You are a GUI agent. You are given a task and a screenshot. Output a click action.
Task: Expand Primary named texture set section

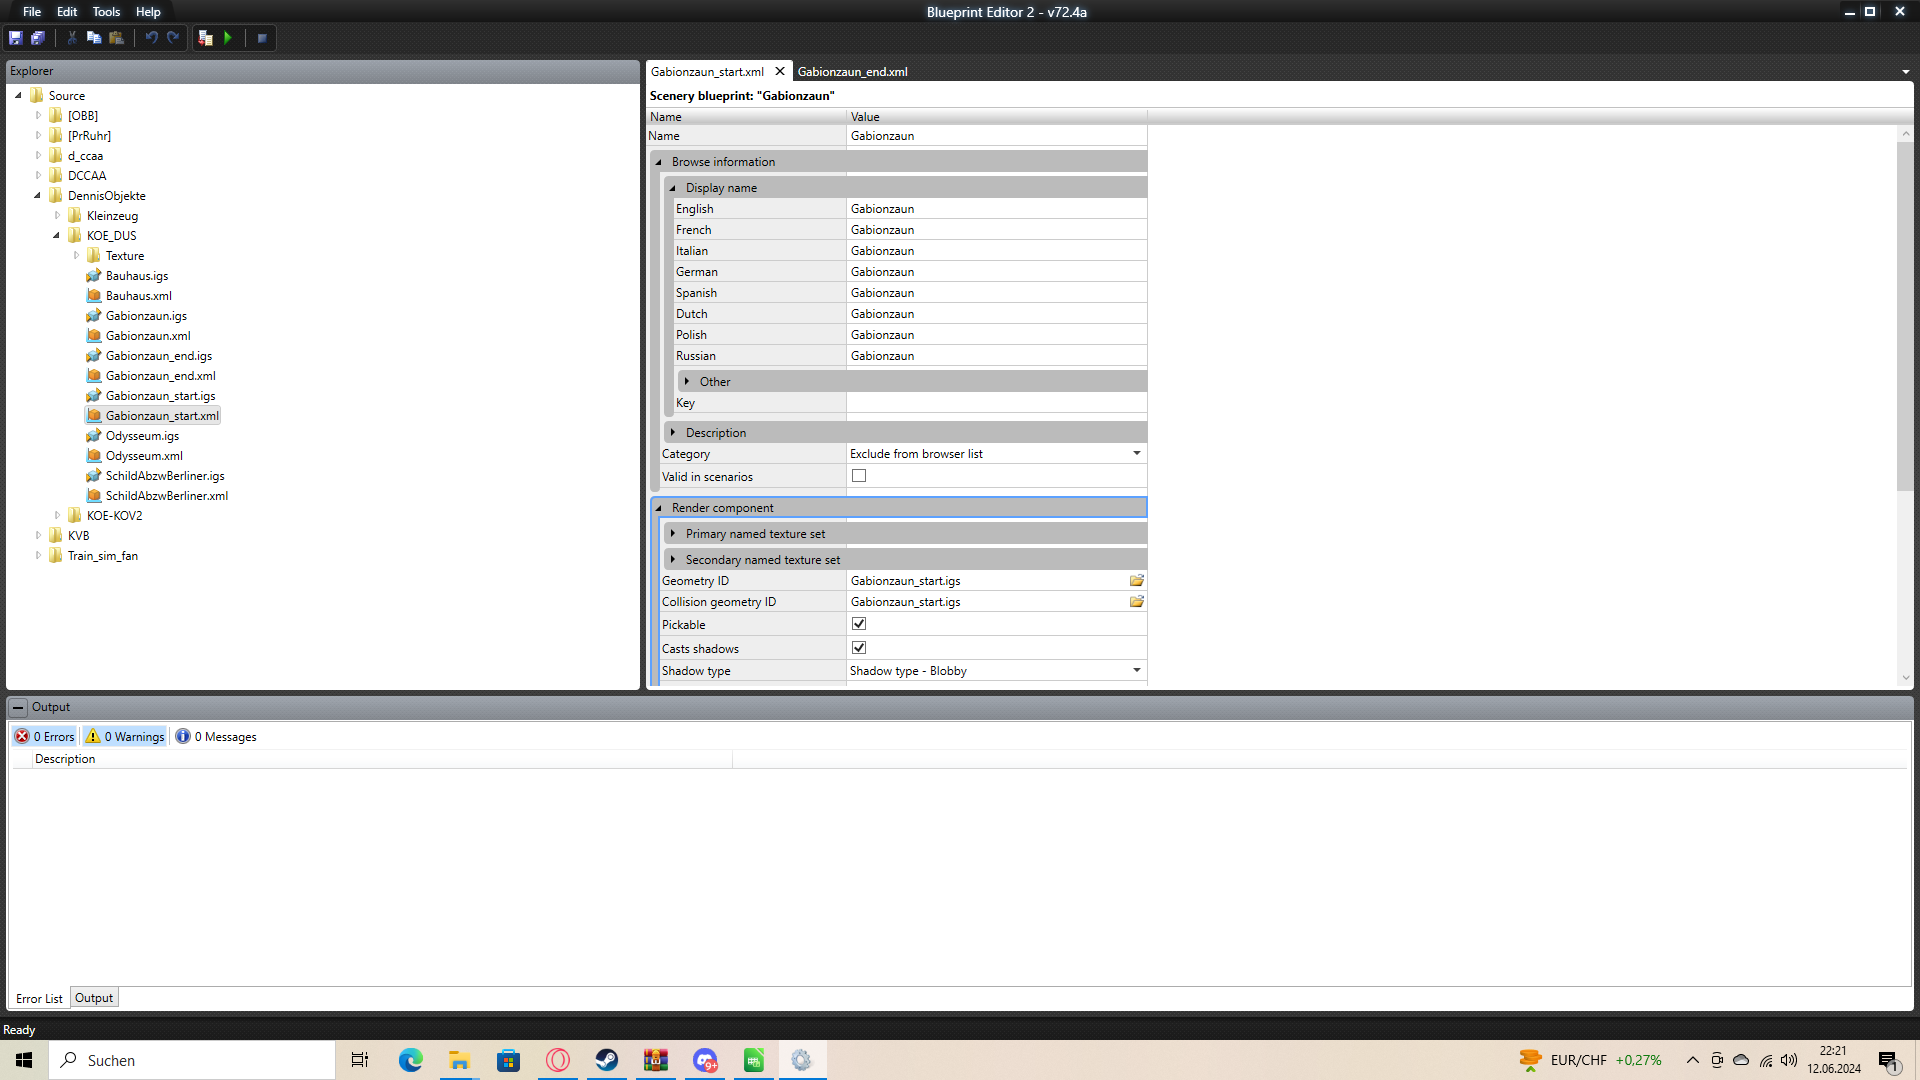pyautogui.click(x=673, y=534)
